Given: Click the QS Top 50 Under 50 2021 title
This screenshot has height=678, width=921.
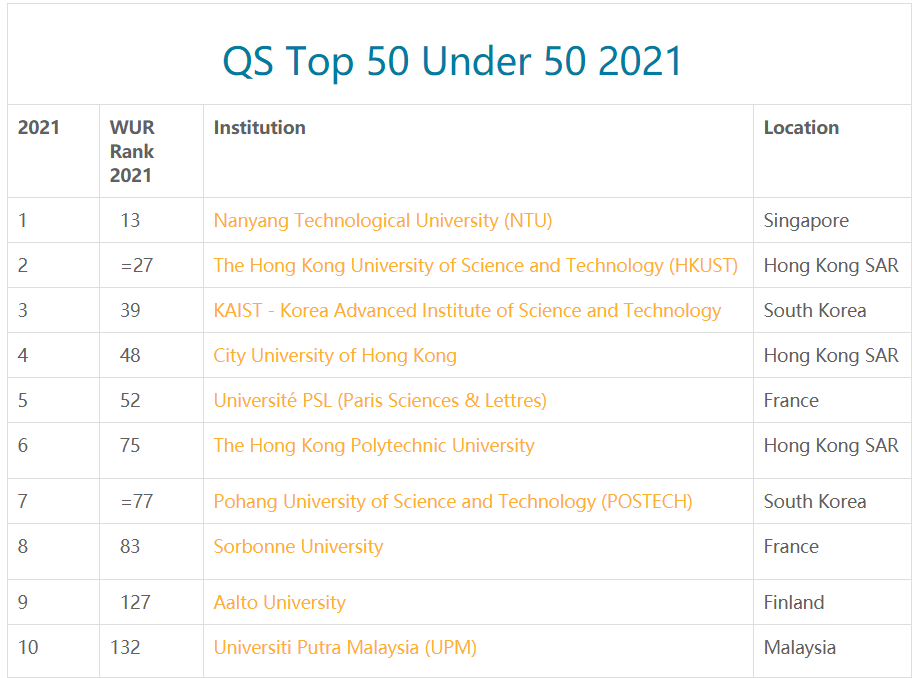Looking at the screenshot, I should [x=452, y=61].
